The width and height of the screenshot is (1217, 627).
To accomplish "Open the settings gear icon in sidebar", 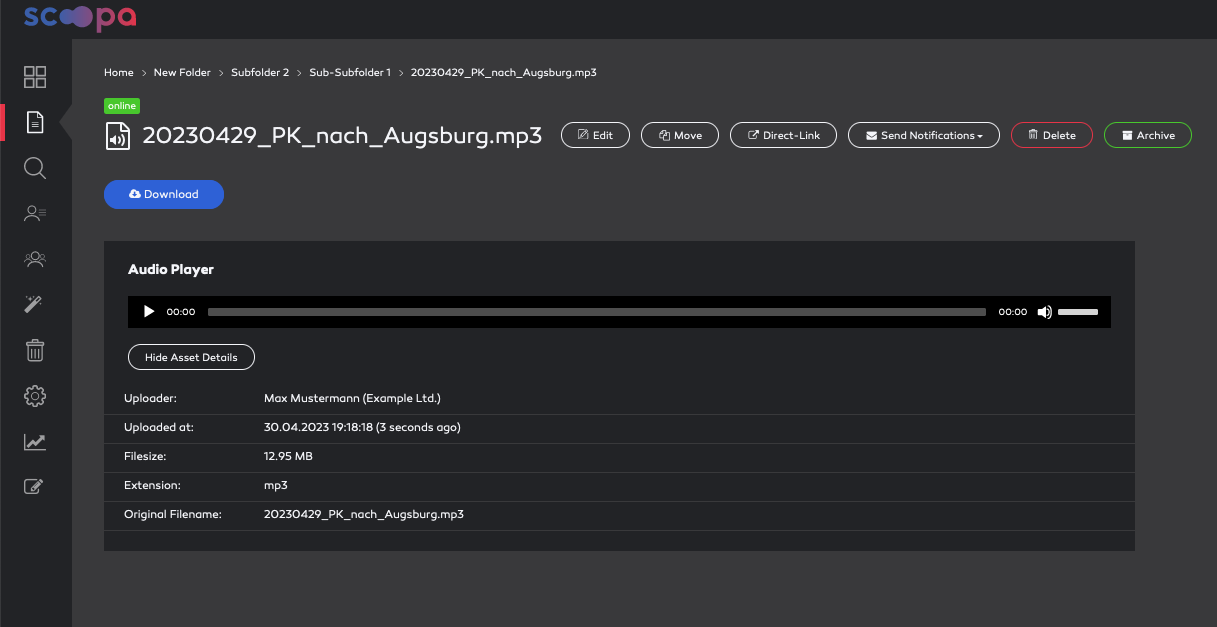I will 35,396.
